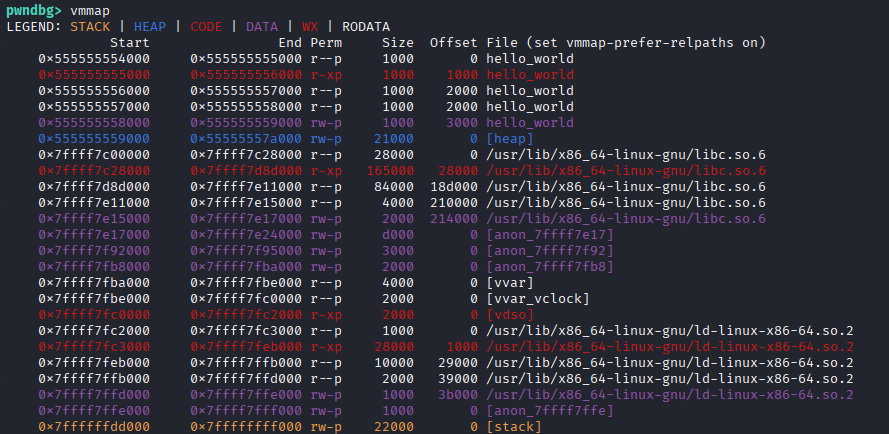
Task: Click the Start column header
Action: point(130,43)
